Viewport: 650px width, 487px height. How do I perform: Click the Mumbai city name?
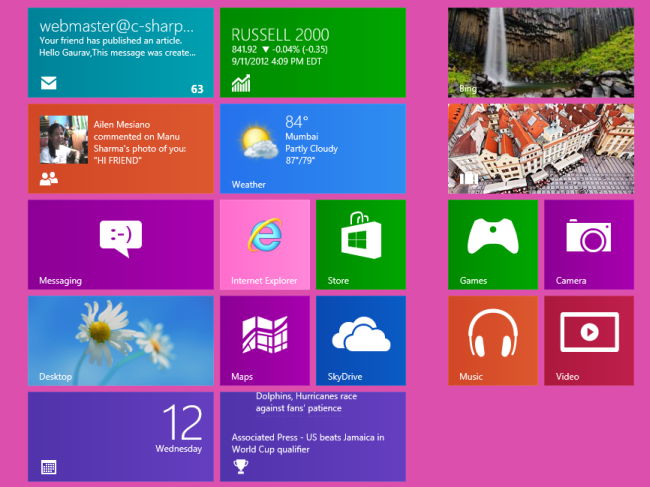click(x=301, y=136)
